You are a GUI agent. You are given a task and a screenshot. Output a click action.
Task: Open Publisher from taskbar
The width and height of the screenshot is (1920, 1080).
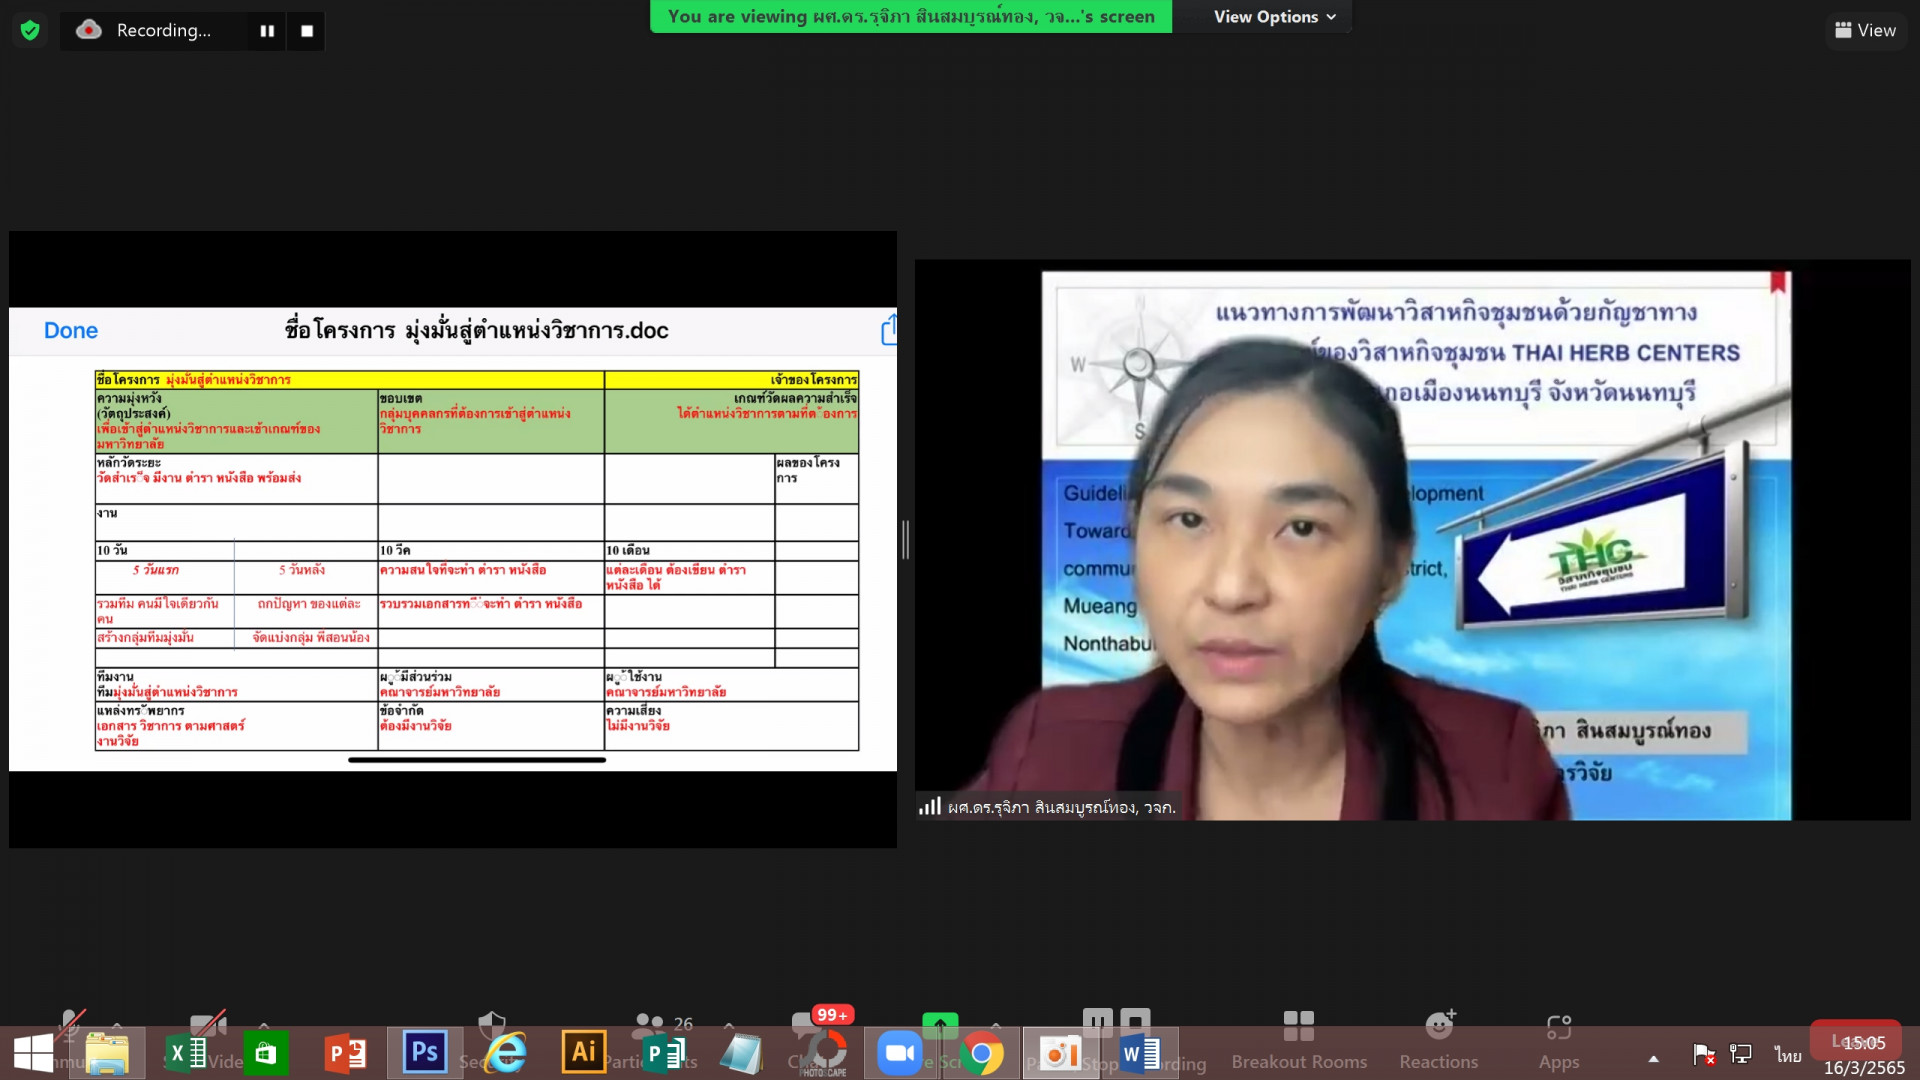pos(664,1054)
